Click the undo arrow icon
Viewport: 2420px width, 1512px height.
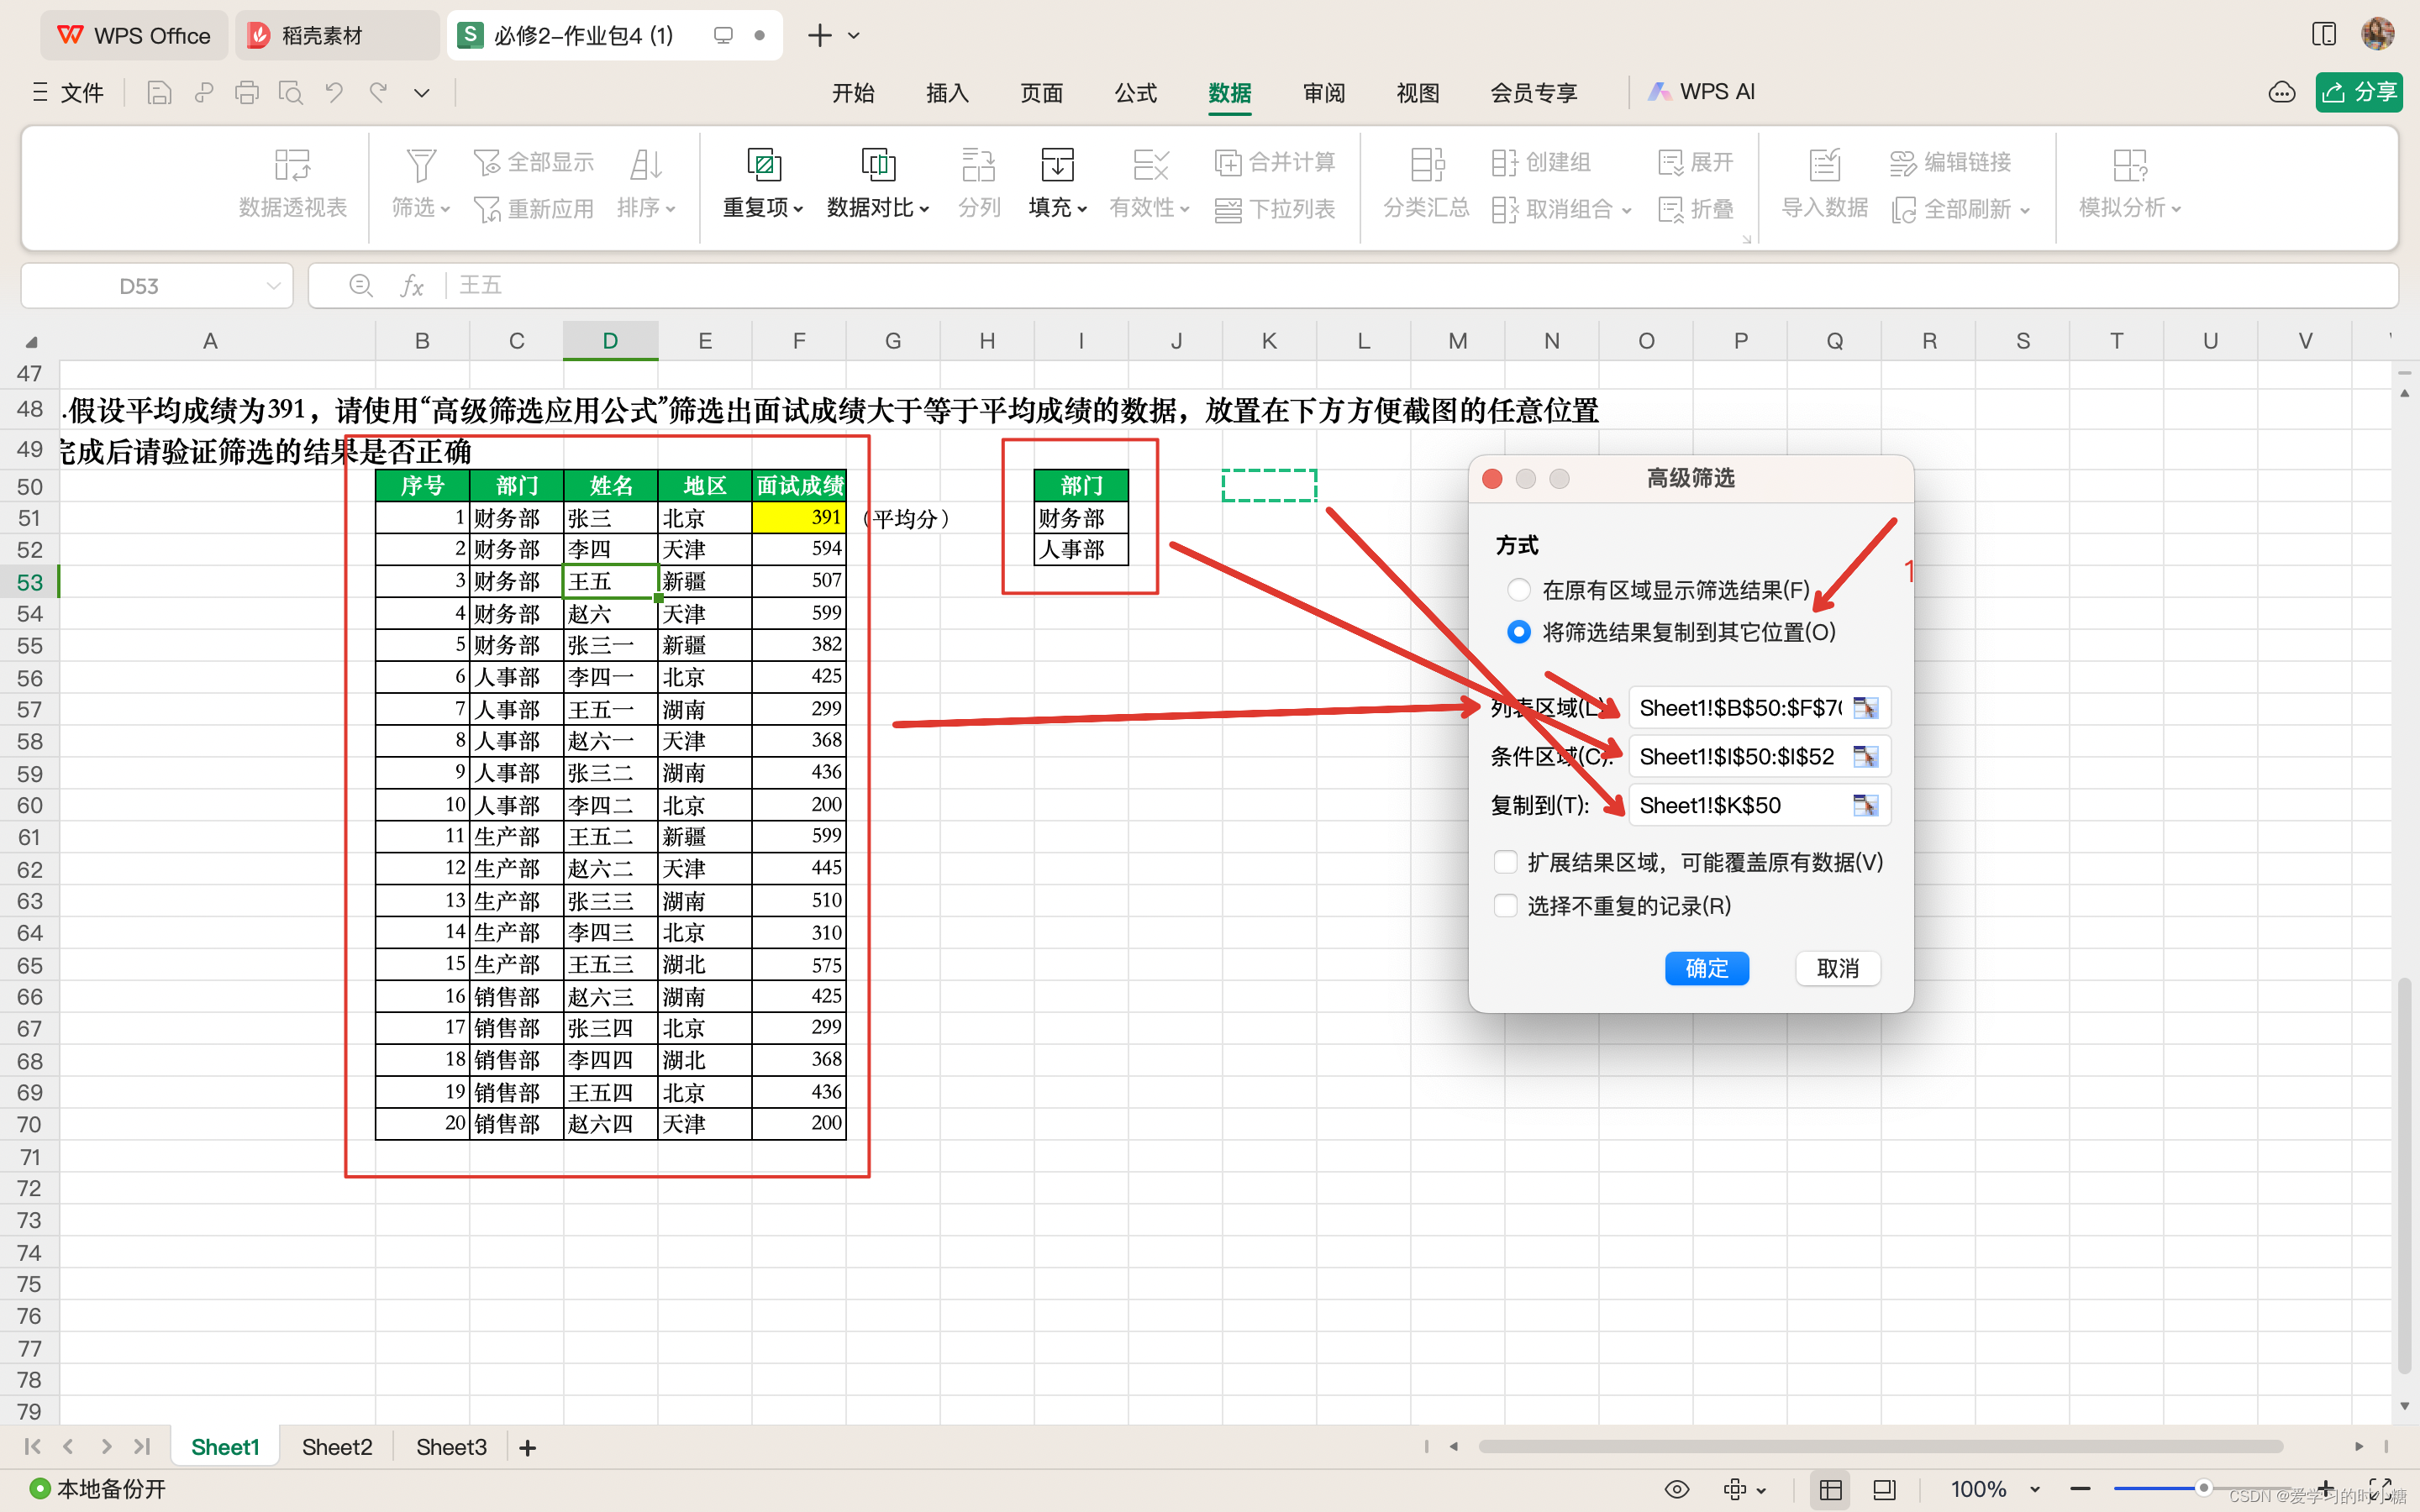point(334,93)
